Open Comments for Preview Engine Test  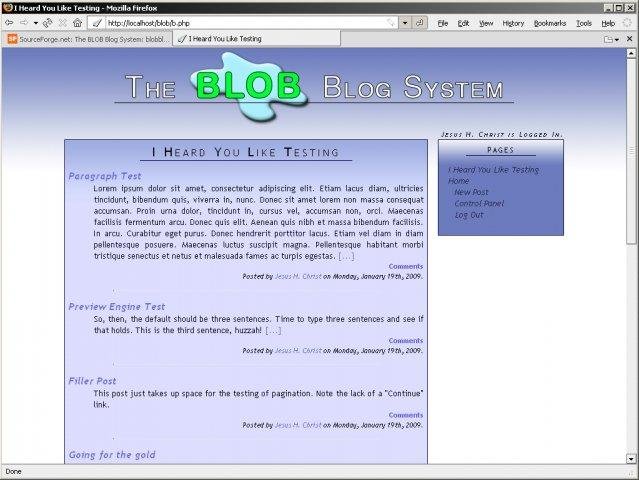coord(405,341)
